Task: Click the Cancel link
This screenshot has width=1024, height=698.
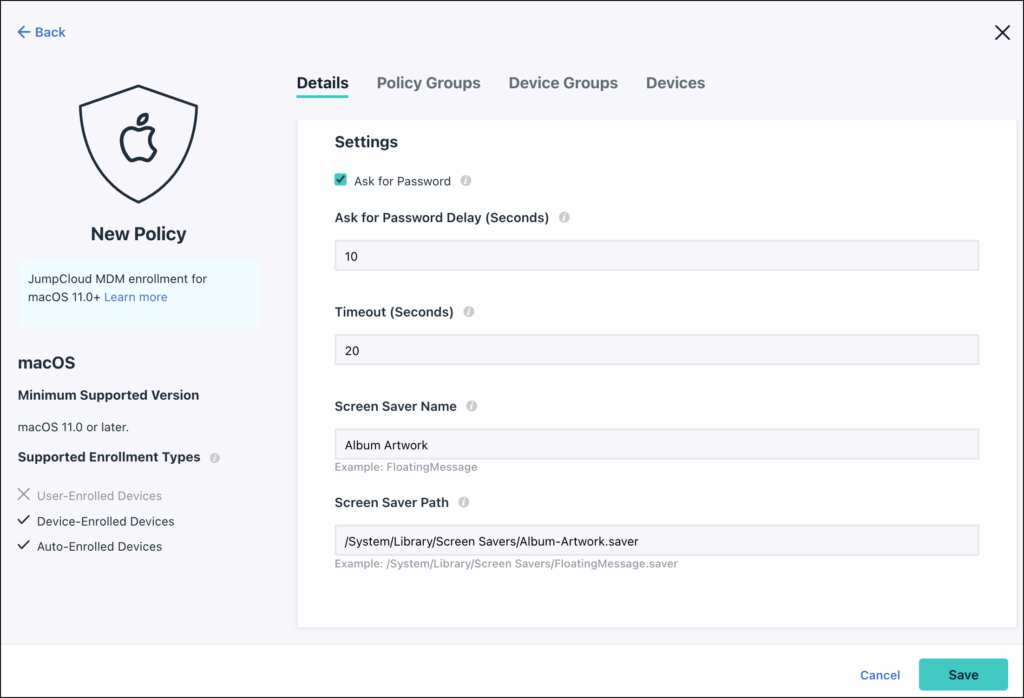Action: [880, 675]
